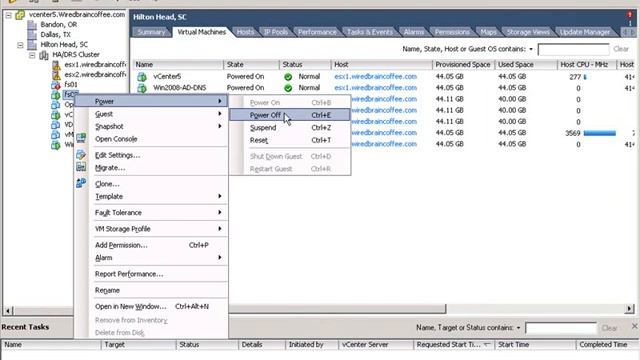Click the red alert icon in title bar

coord(630,15)
